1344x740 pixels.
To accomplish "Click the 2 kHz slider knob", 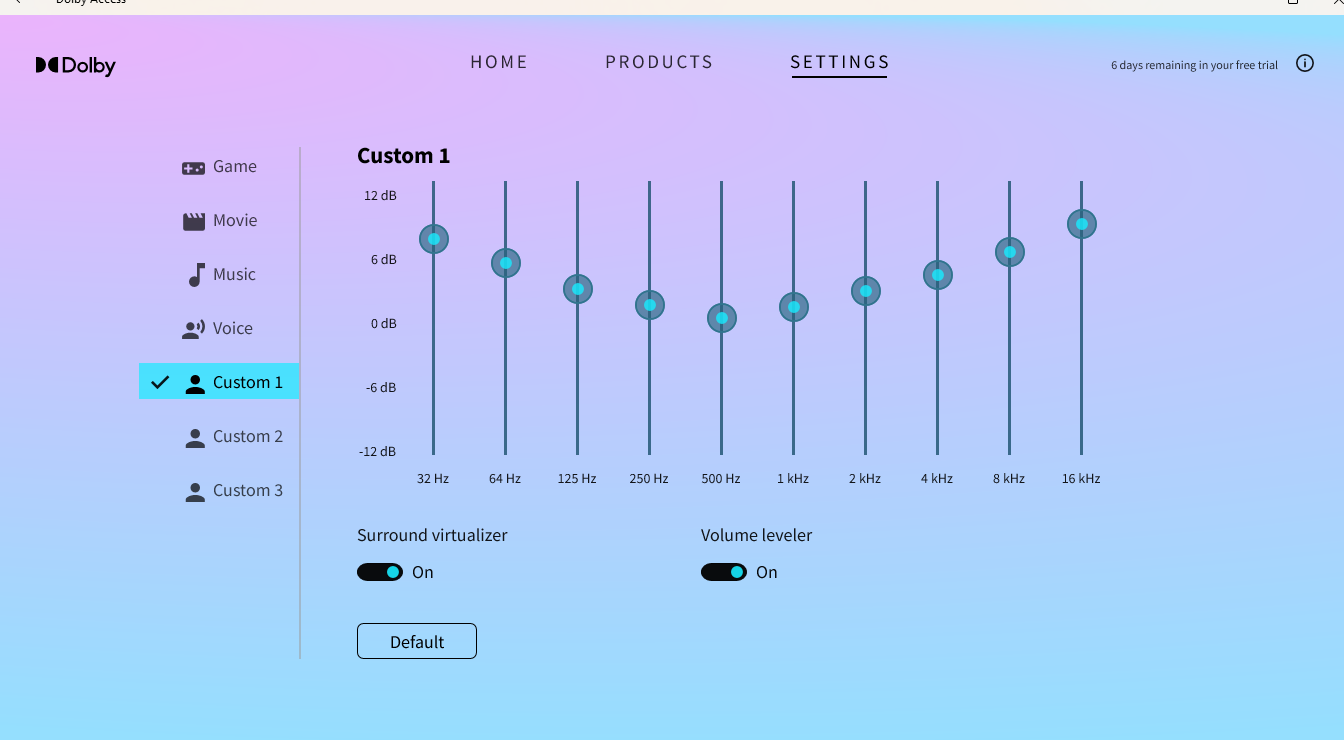I will pyautogui.click(x=866, y=291).
